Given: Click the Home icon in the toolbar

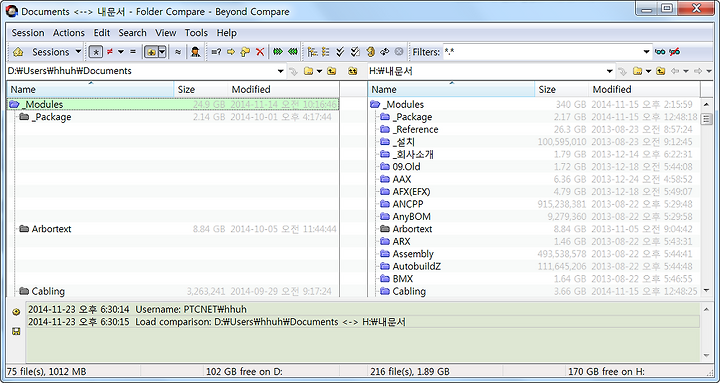Looking at the screenshot, I should pos(18,52).
